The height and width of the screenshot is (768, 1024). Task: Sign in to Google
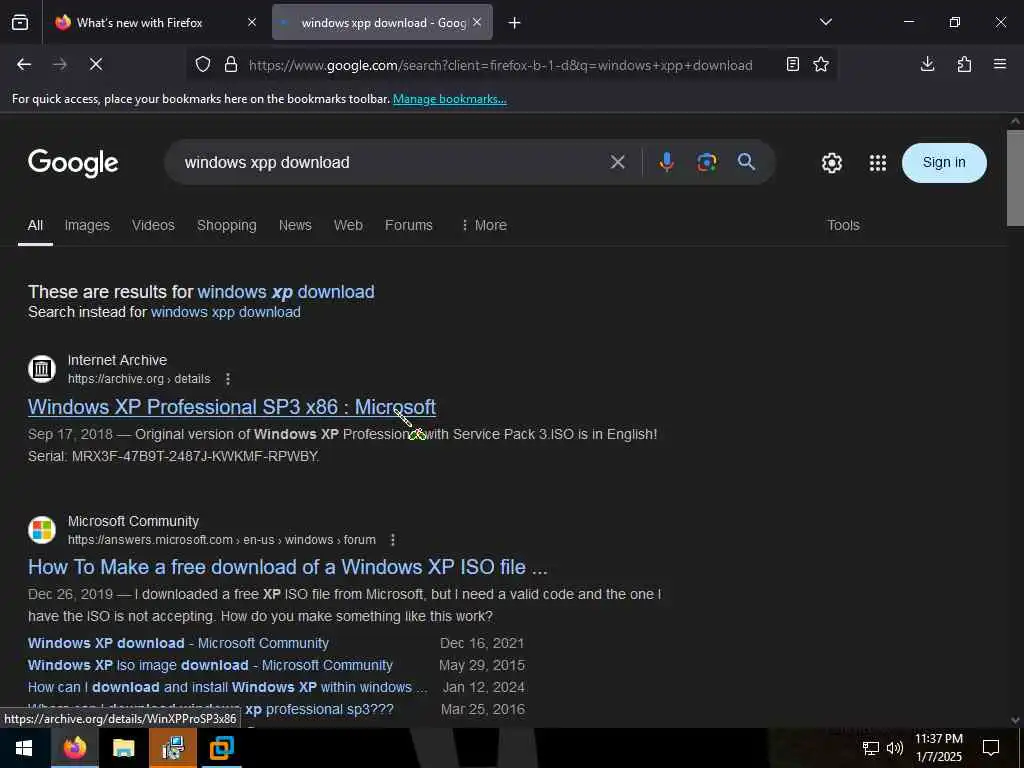(x=944, y=163)
